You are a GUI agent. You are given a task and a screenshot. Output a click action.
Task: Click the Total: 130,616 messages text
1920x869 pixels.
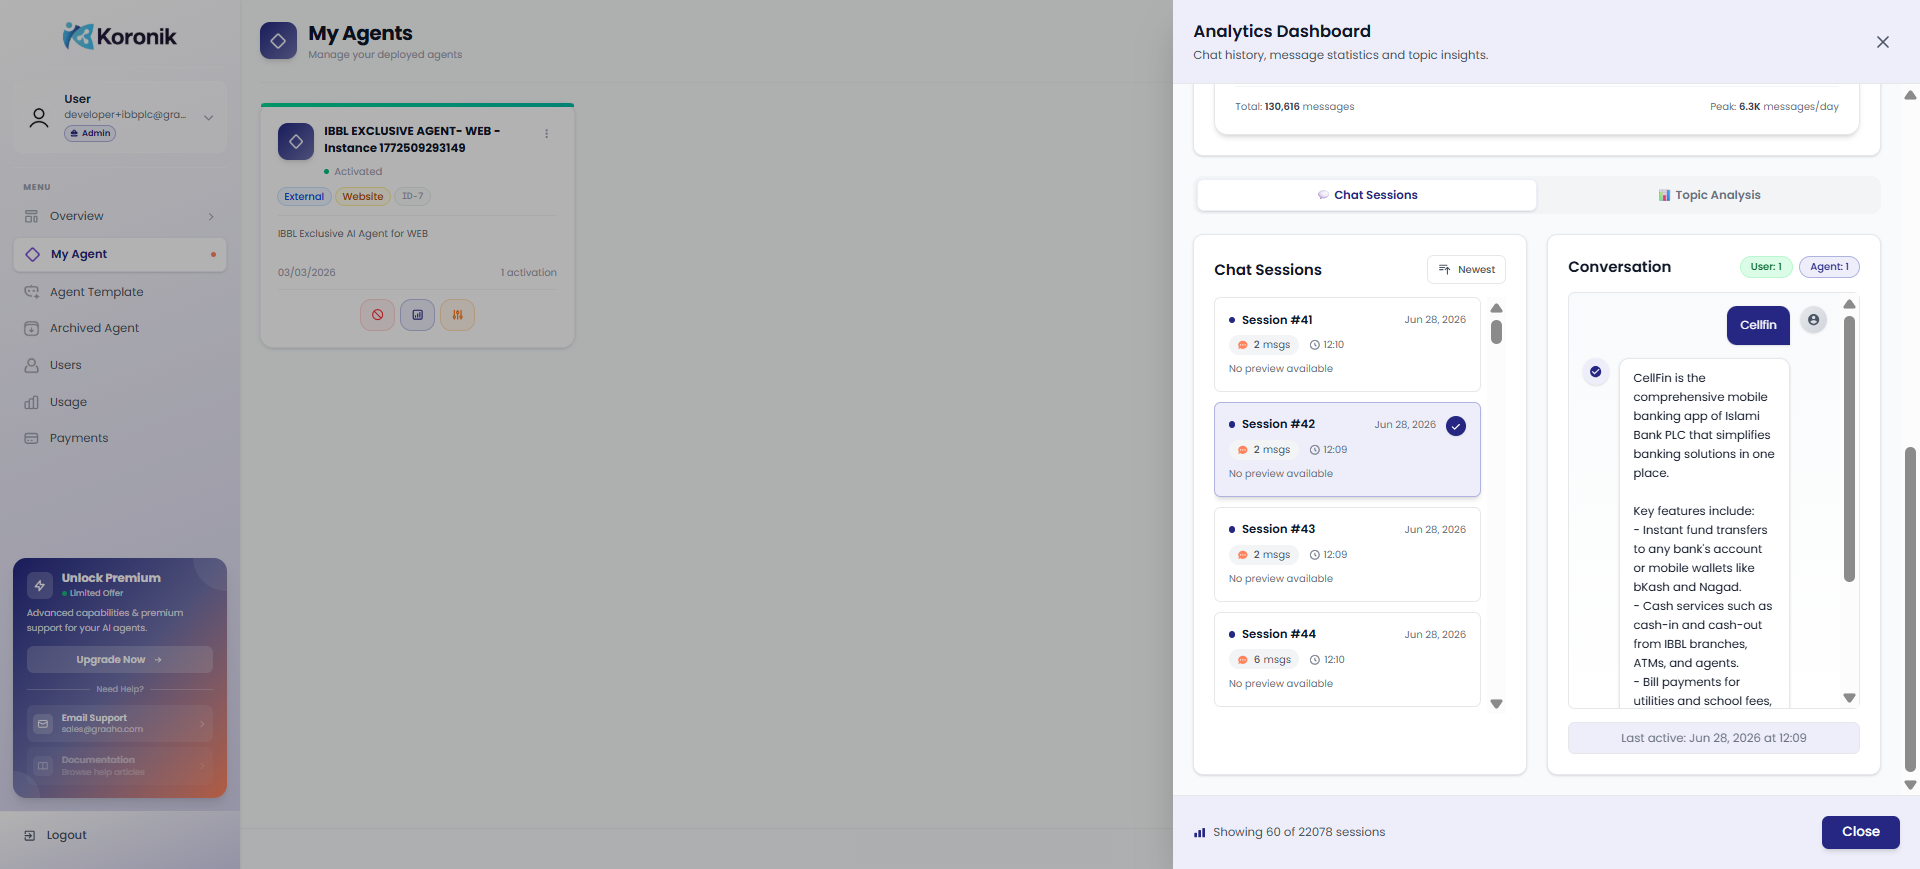click(x=1294, y=107)
